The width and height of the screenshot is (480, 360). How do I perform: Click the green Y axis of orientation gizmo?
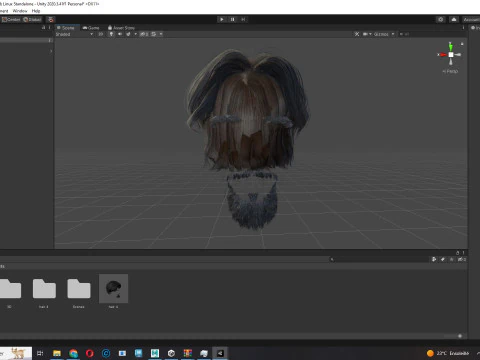(x=450, y=47)
